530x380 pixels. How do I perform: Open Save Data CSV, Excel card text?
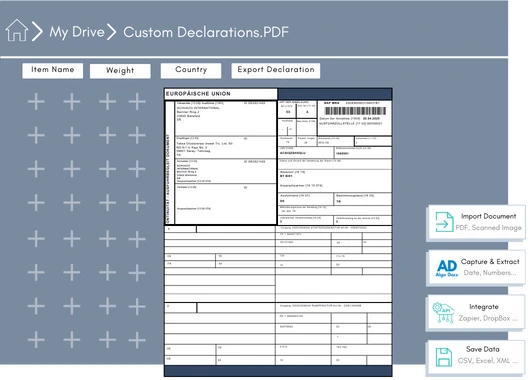[487, 355]
